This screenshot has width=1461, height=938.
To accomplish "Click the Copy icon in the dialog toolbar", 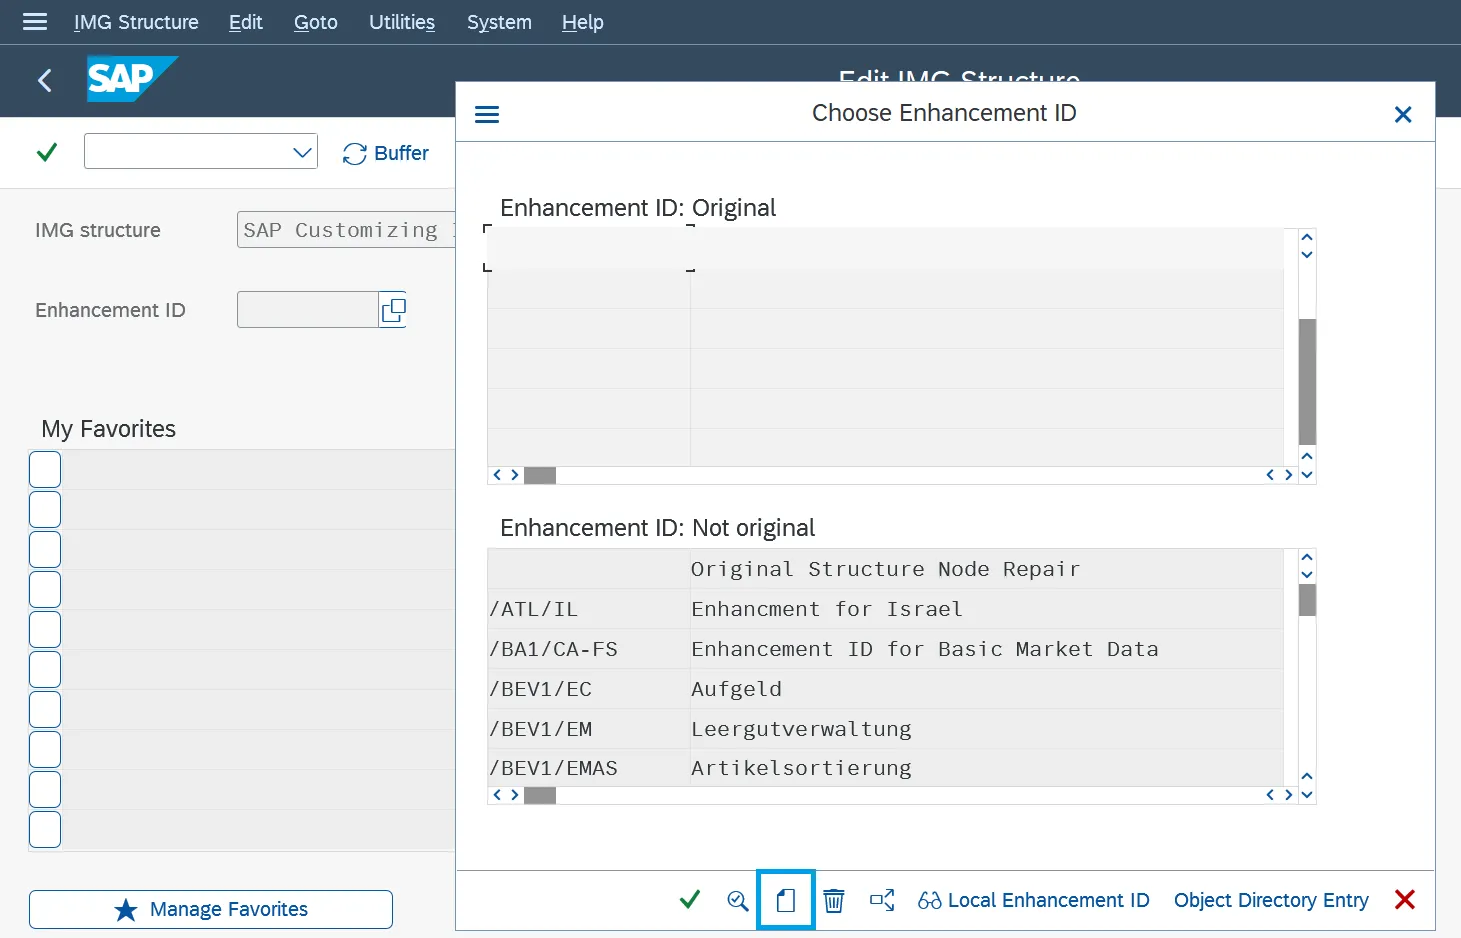I will tap(785, 900).
